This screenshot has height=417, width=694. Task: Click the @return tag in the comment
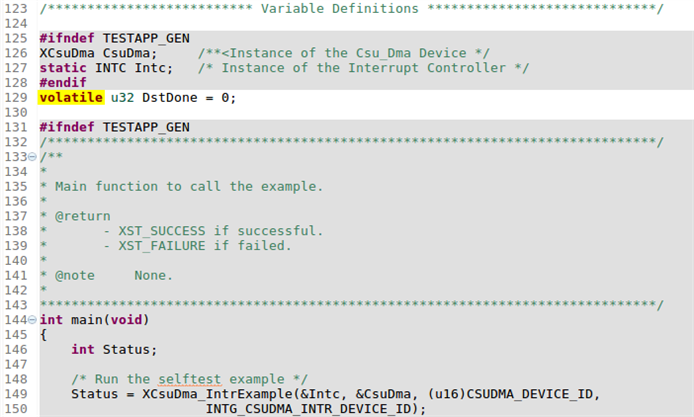[x=82, y=216]
